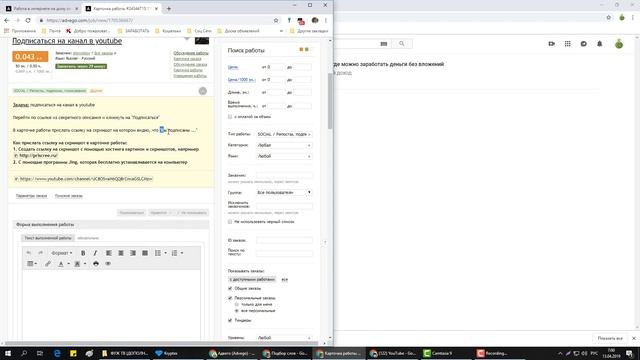This screenshot has height=360, width=640.
Task: Click in the work text editor area
Action: [x=111, y=304]
